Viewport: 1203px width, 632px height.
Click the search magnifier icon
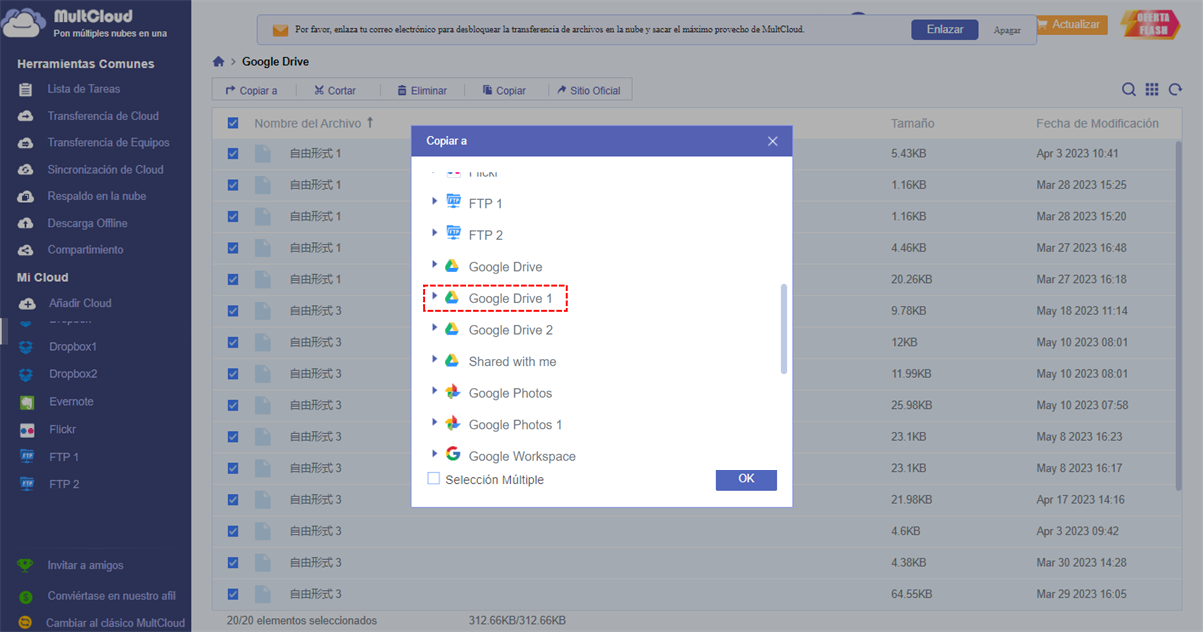[x=1128, y=90]
